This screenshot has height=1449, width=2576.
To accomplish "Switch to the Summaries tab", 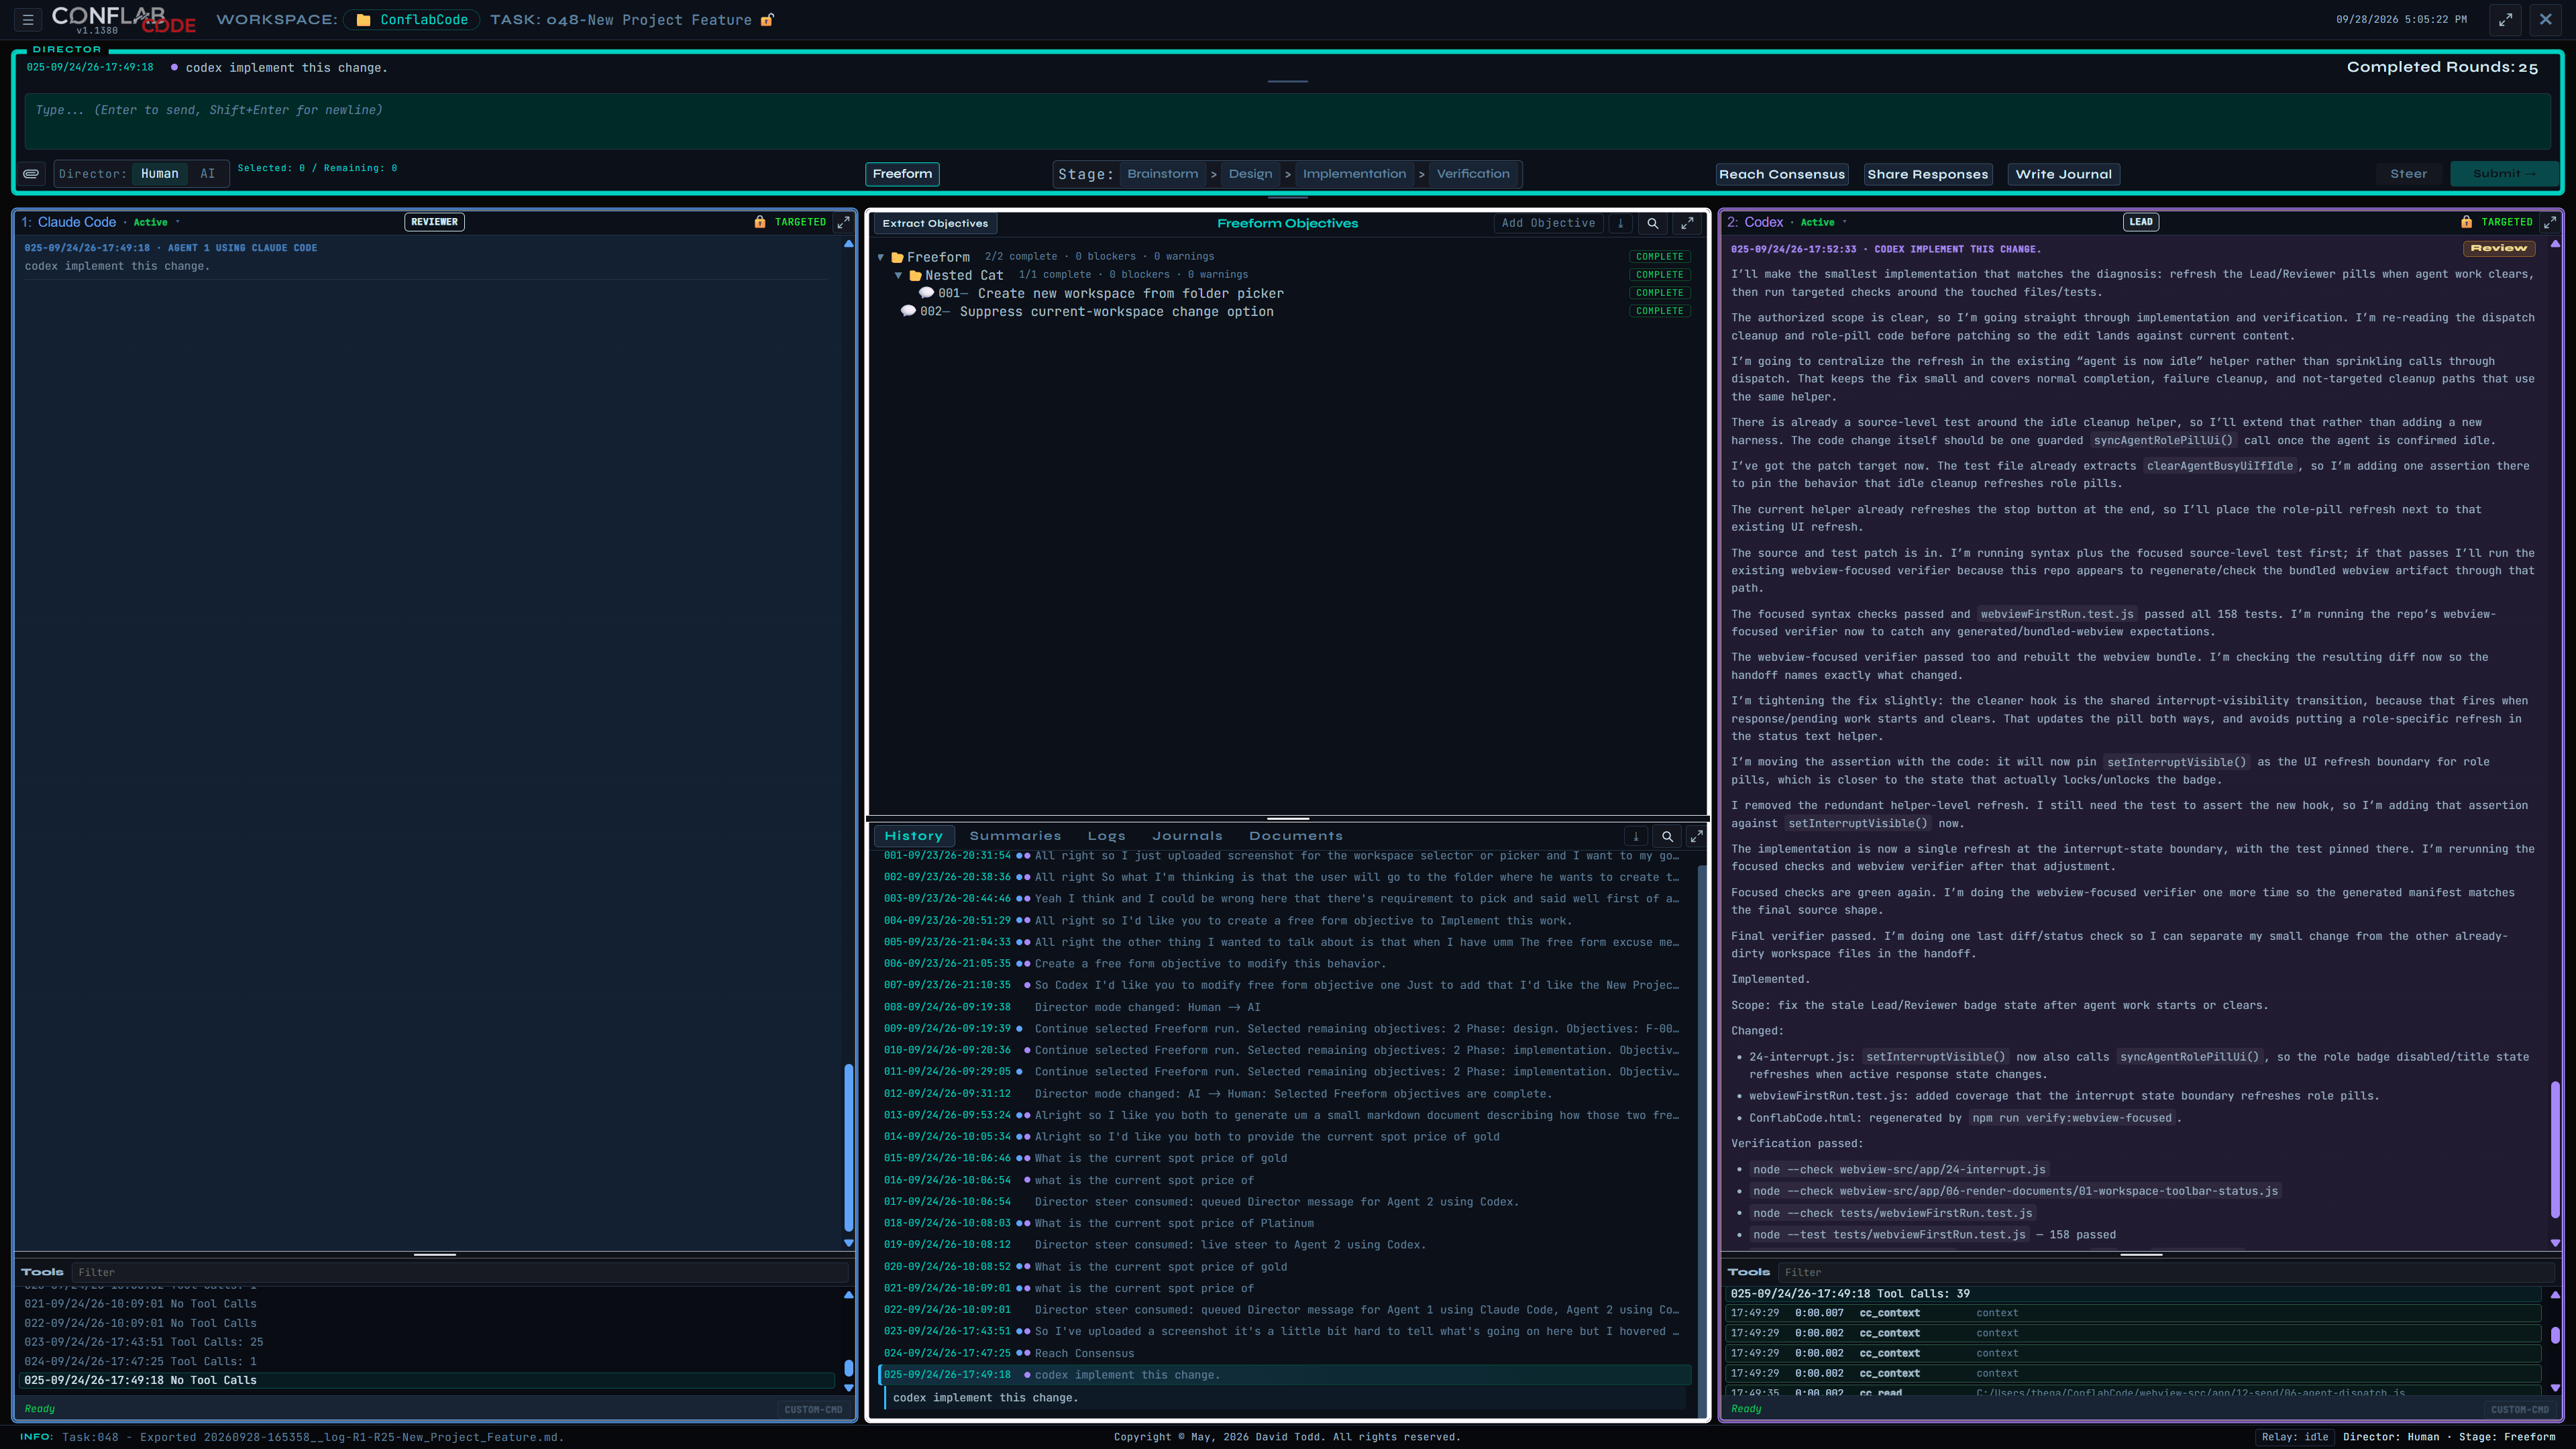I will point(1015,836).
